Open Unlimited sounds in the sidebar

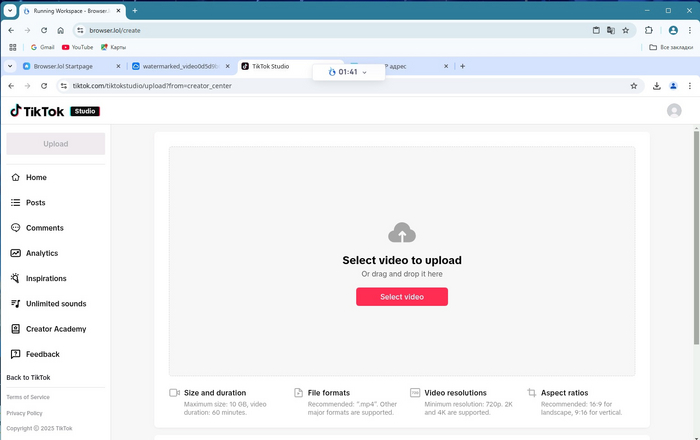(56, 304)
